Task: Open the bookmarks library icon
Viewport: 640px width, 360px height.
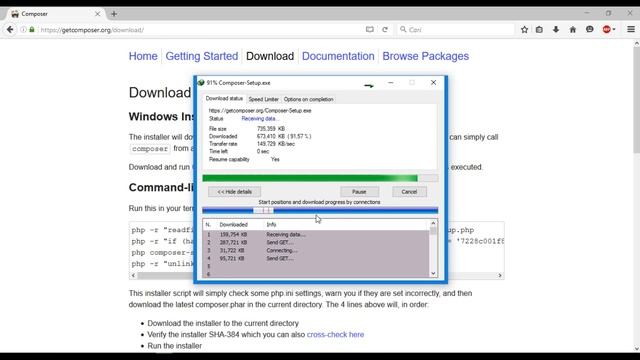Action: click(x=539, y=29)
